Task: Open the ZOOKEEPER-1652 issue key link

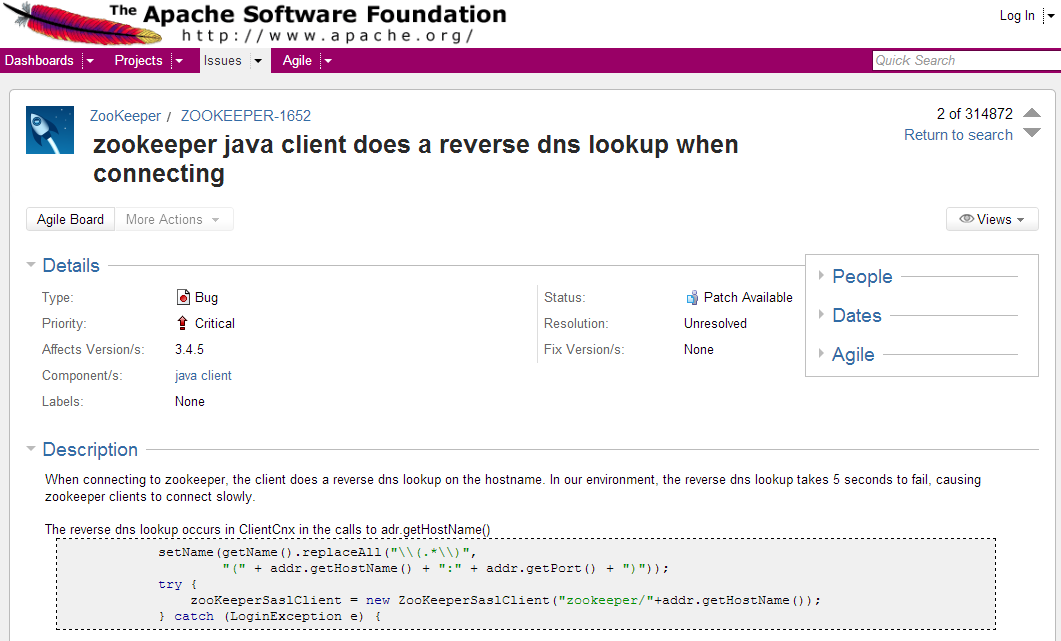Action: (246, 116)
